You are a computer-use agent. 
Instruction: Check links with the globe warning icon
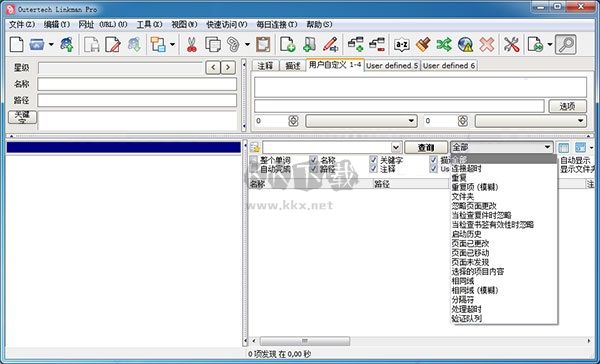(465, 44)
